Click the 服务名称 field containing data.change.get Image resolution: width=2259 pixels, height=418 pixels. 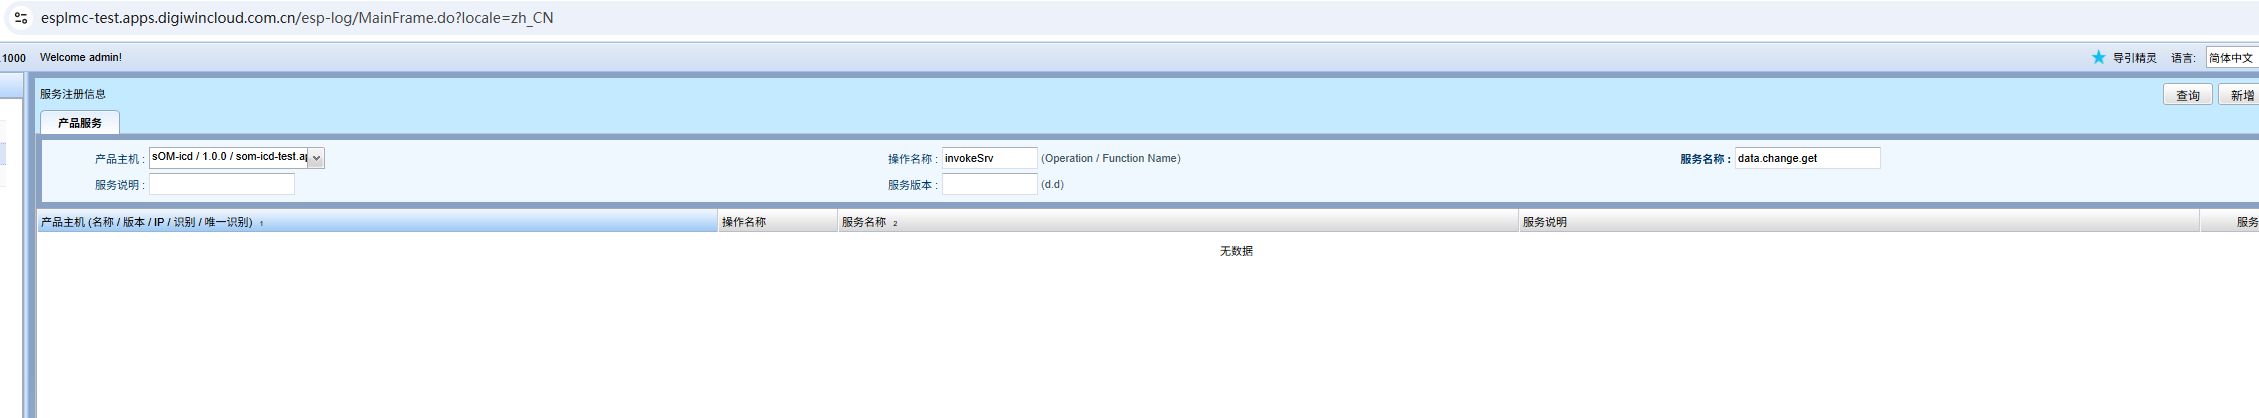tap(1807, 158)
